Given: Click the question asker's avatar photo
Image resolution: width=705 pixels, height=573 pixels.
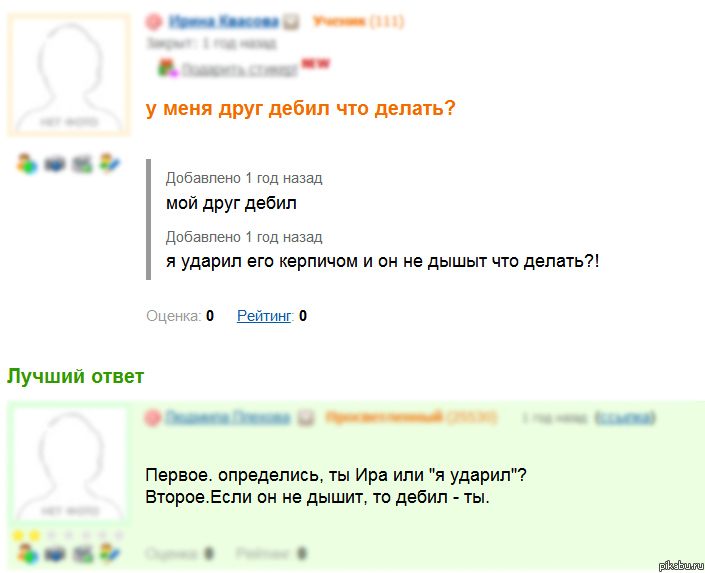Looking at the screenshot, I should click(68, 75).
